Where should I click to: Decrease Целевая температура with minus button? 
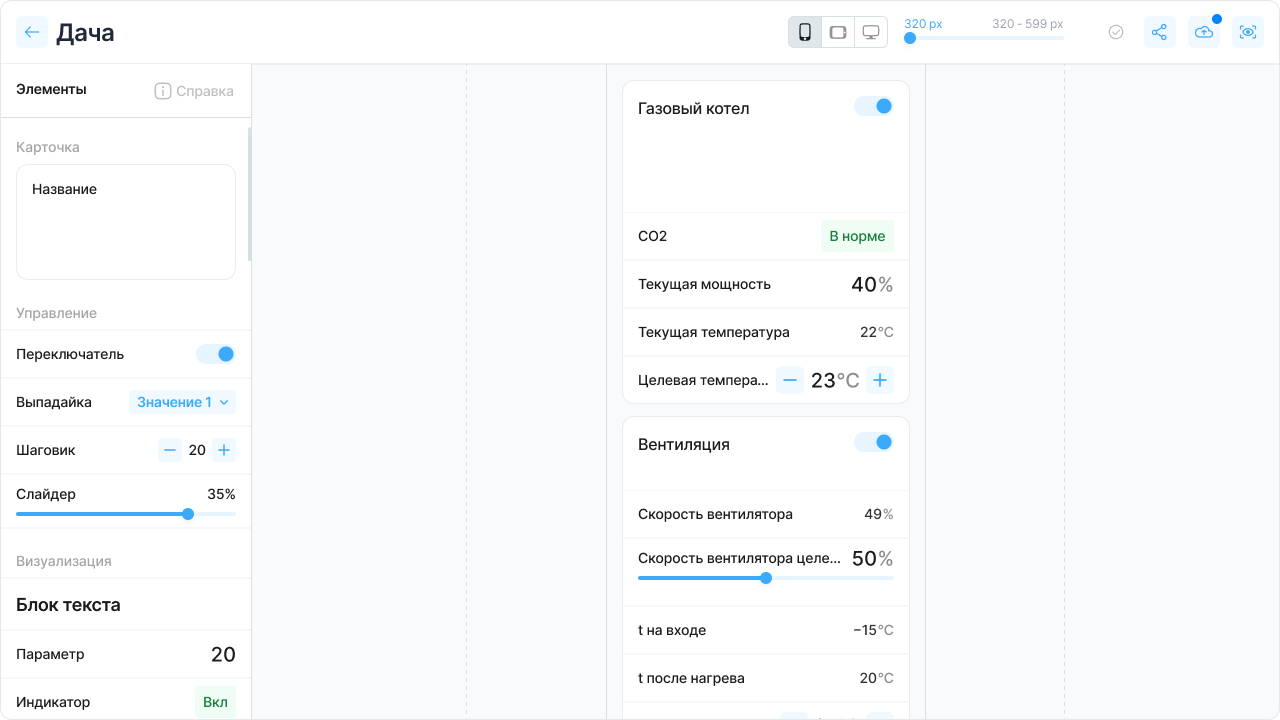point(790,380)
